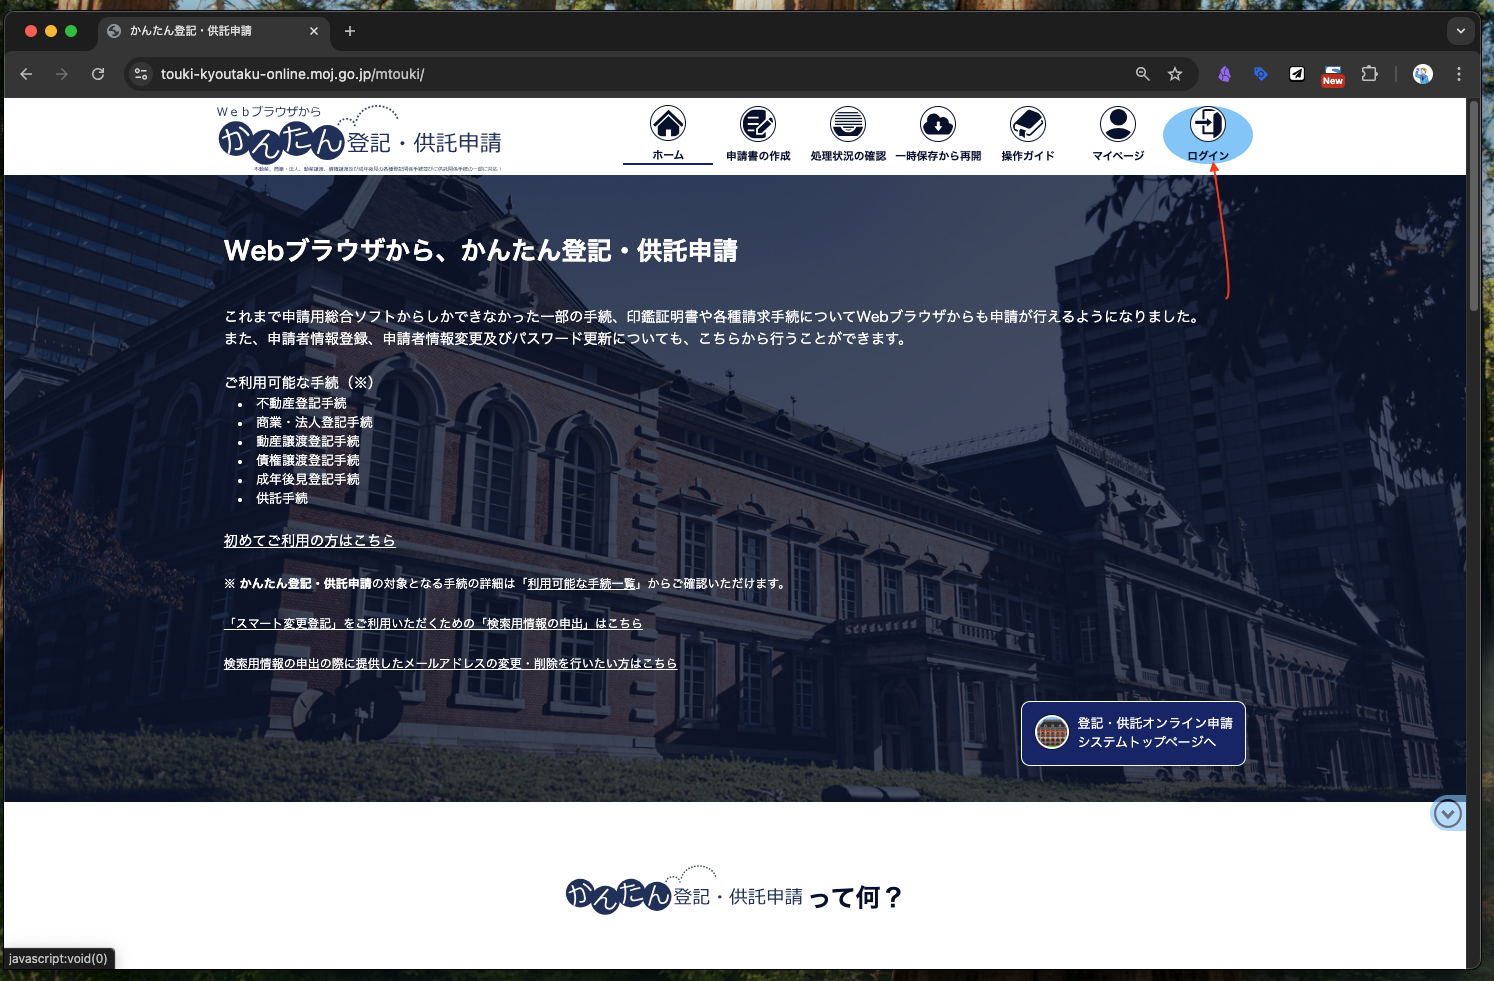Click the page scroll-down chevron circle button

pyautogui.click(x=1447, y=814)
